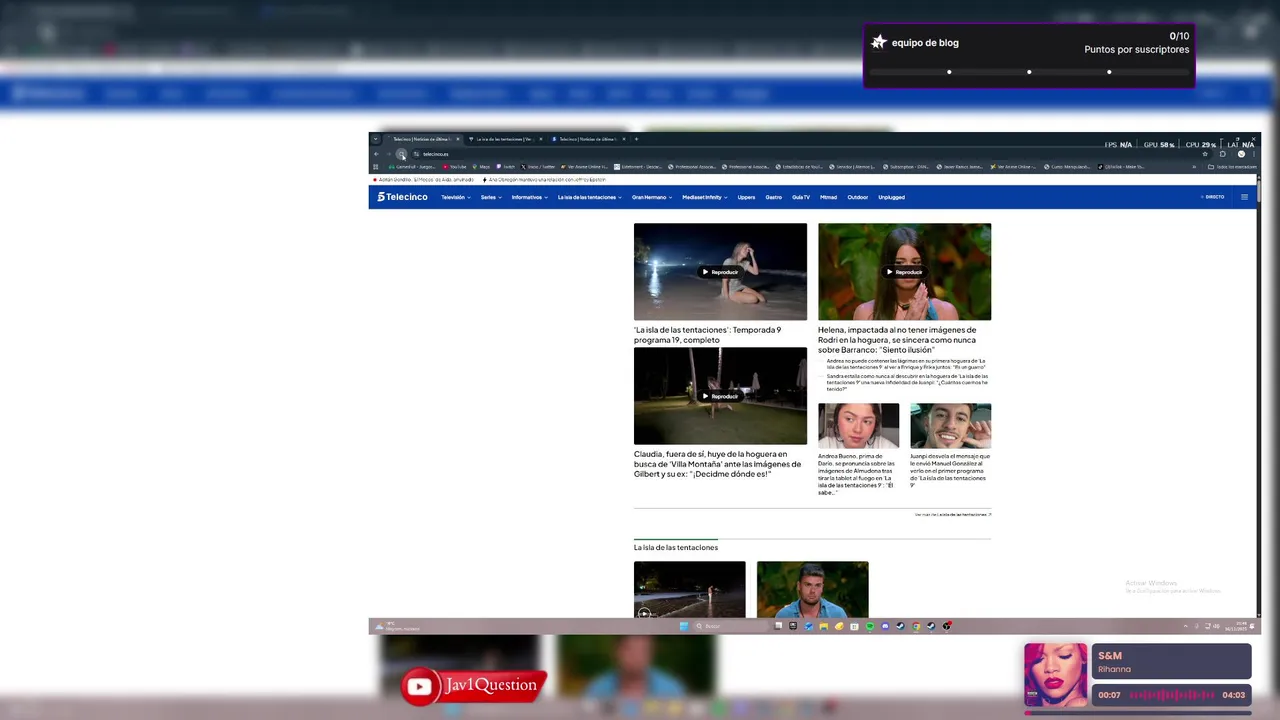1280x720 pixels.
Task: Open Spotify from the taskbar
Action: tap(870, 626)
